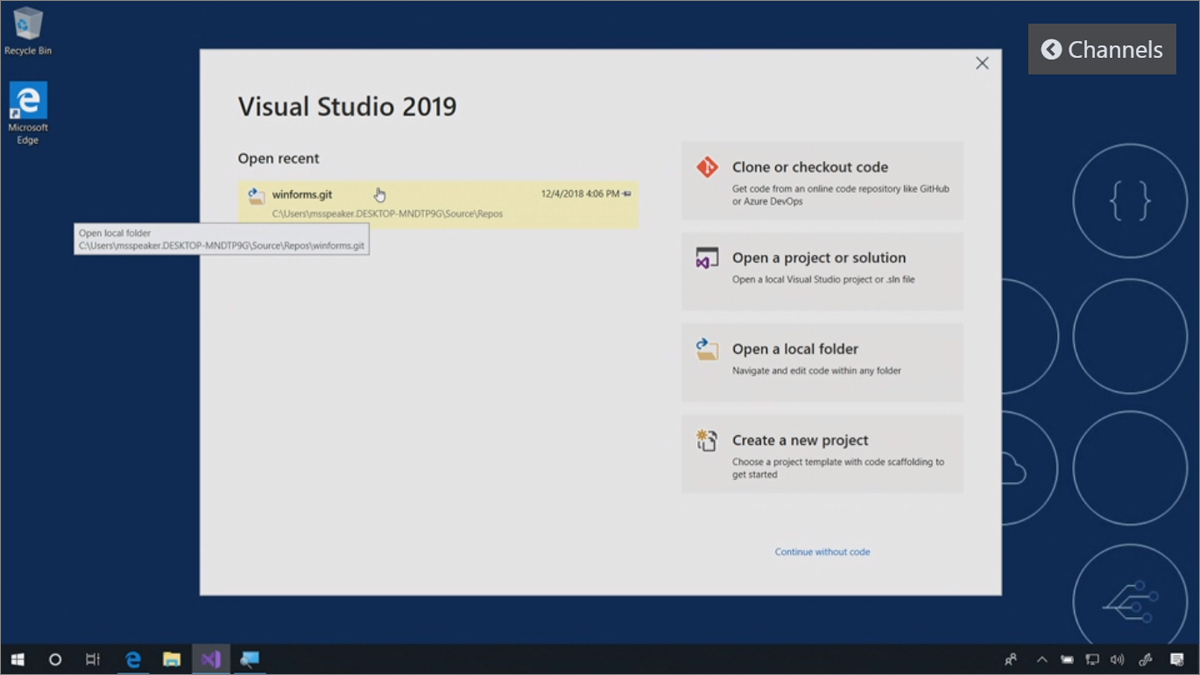
Task: Click the folder icon beside winforms.git
Action: tap(256, 196)
